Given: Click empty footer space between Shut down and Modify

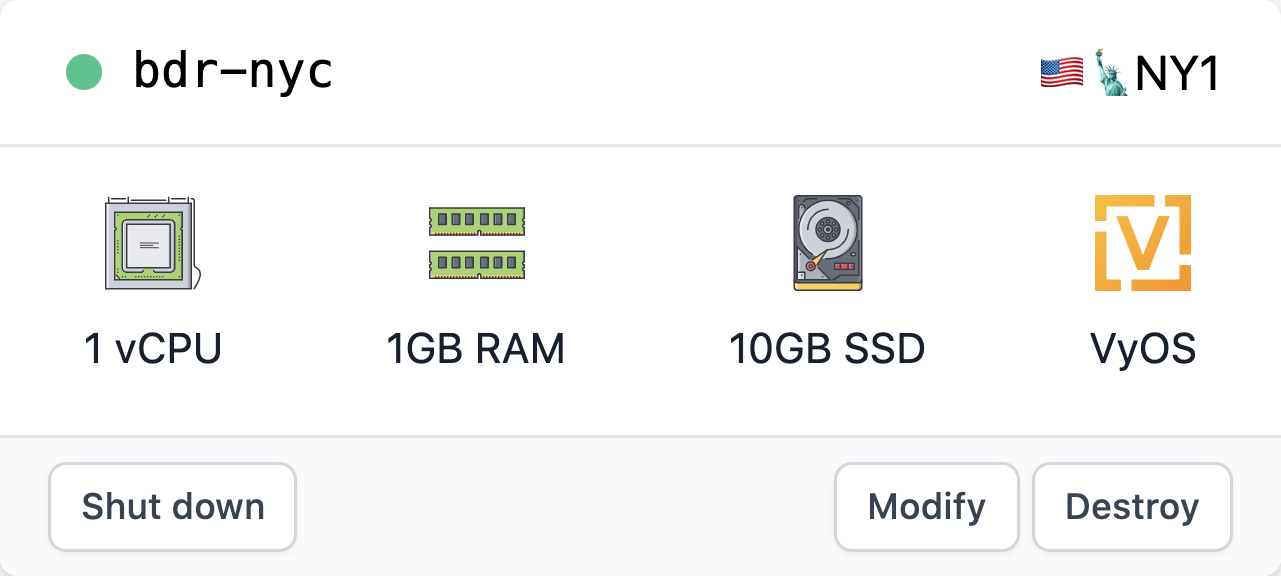Looking at the screenshot, I should [565, 507].
